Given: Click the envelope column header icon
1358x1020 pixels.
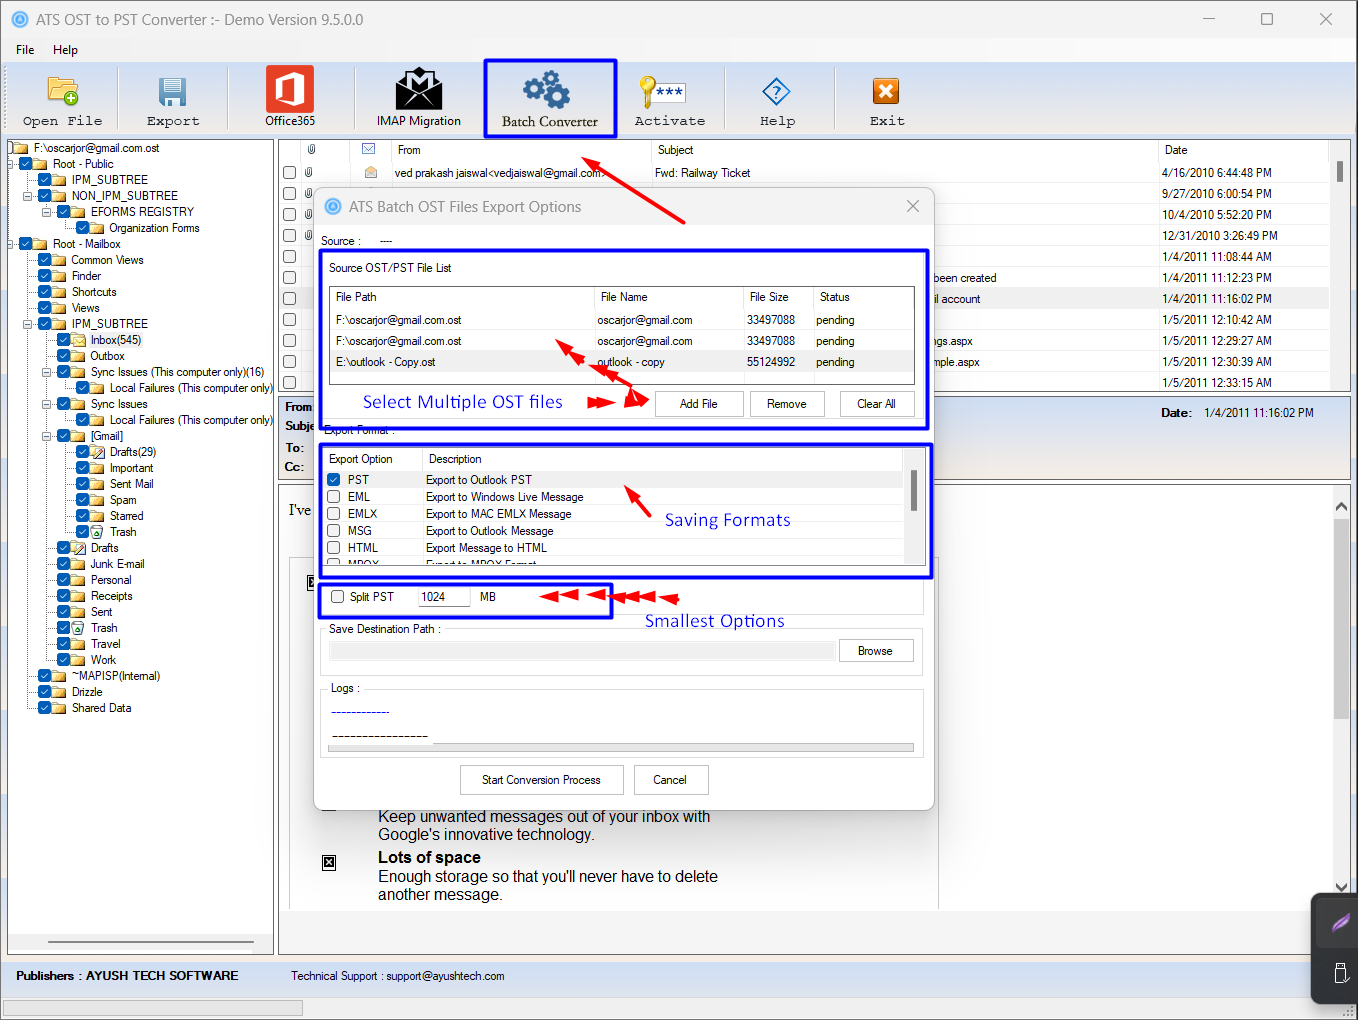Looking at the screenshot, I should [x=368, y=149].
